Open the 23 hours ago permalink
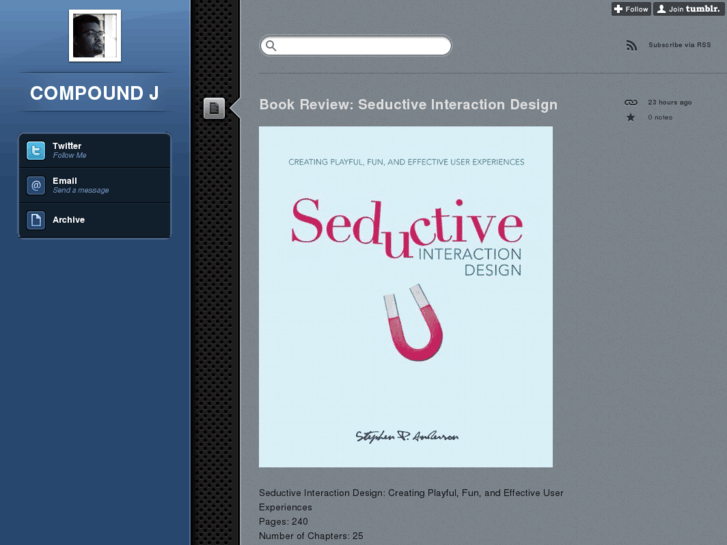 [670, 102]
